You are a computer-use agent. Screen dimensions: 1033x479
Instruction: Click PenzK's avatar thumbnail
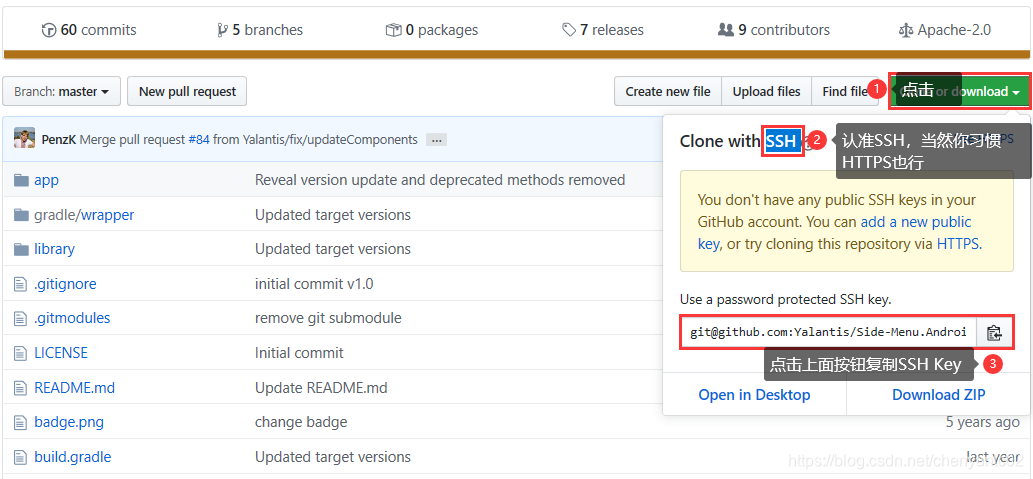click(x=25, y=139)
